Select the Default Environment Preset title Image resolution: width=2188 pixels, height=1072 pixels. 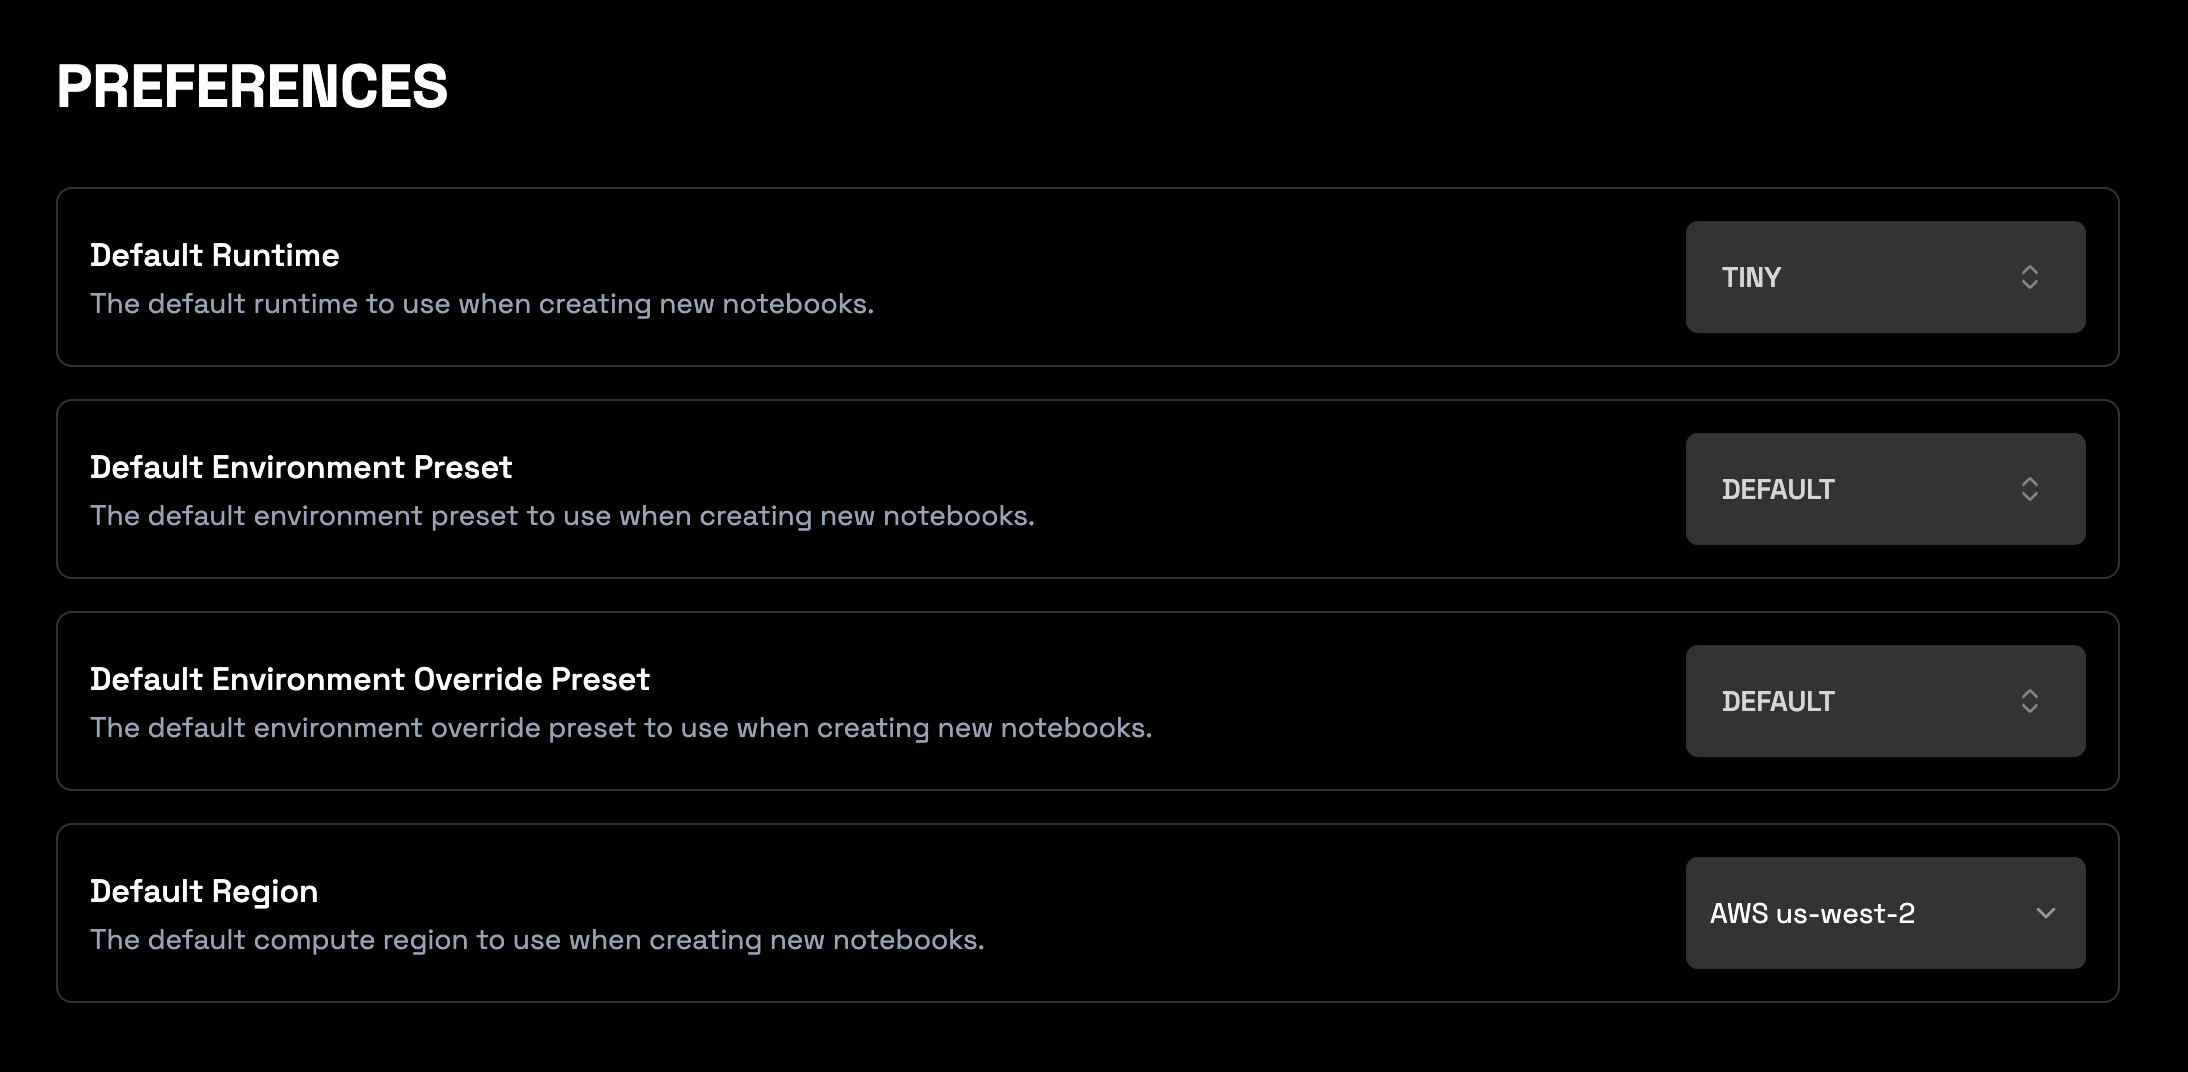click(x=301, y=467)
